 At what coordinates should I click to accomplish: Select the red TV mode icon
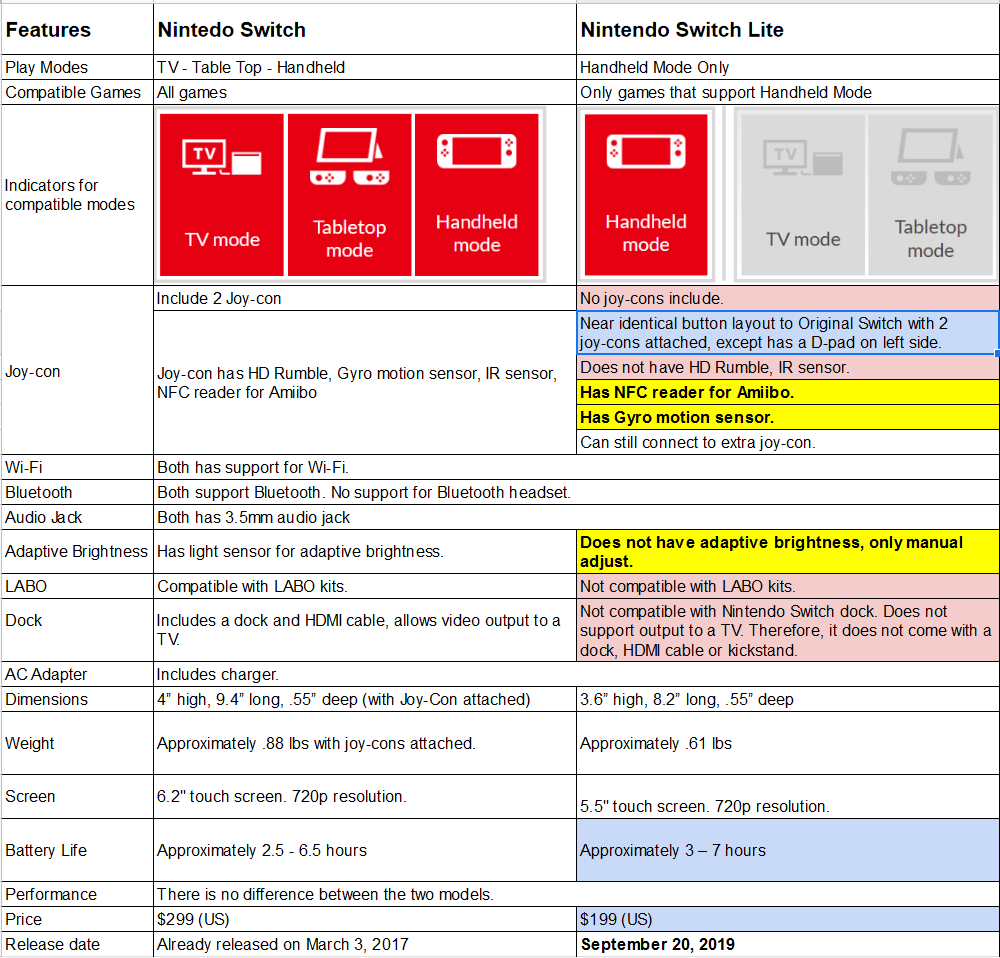tap(221, 193)
